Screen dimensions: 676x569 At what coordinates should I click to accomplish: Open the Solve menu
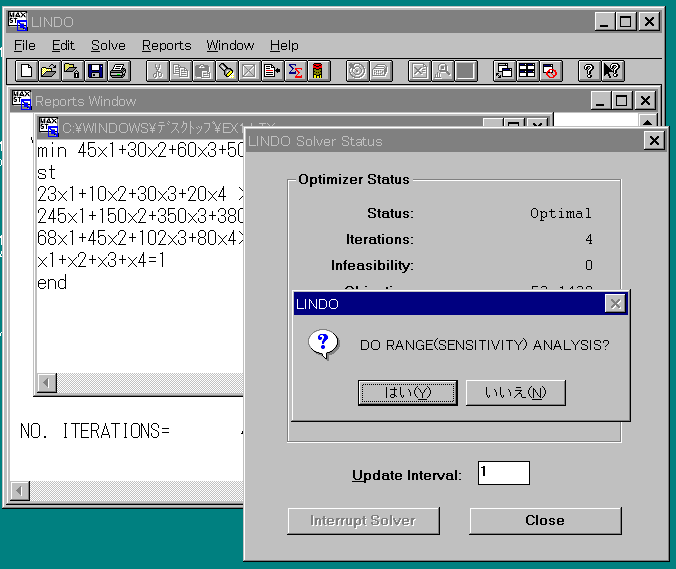click(x=108, y=45)
